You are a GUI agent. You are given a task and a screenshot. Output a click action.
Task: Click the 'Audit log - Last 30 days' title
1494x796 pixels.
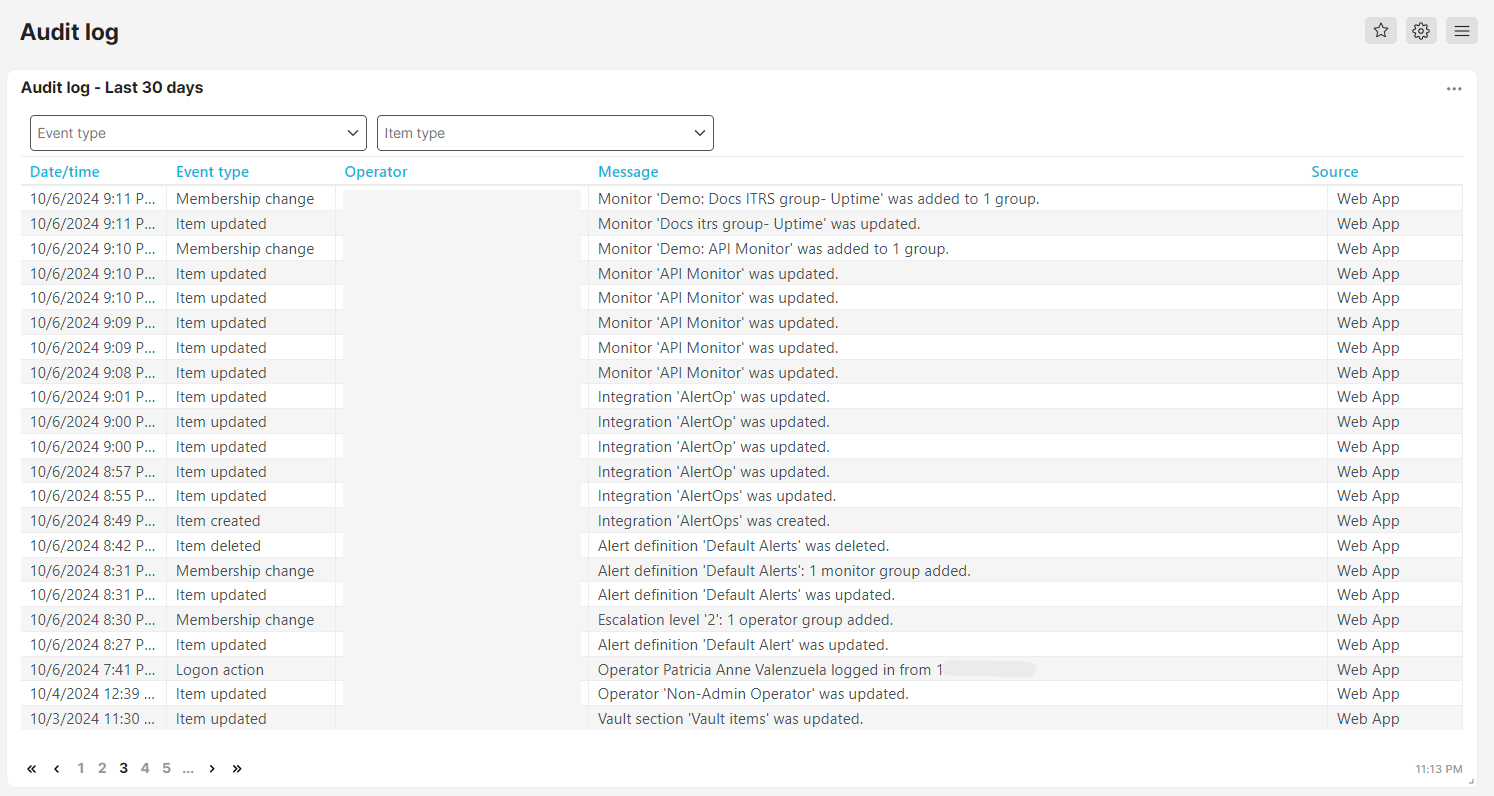(x=112, y=88)
